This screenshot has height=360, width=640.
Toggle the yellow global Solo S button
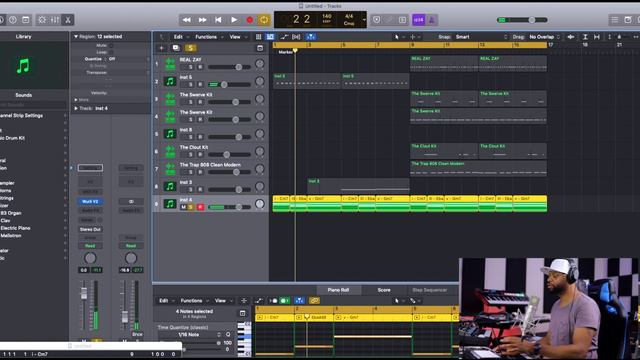(x=190, y=48)
